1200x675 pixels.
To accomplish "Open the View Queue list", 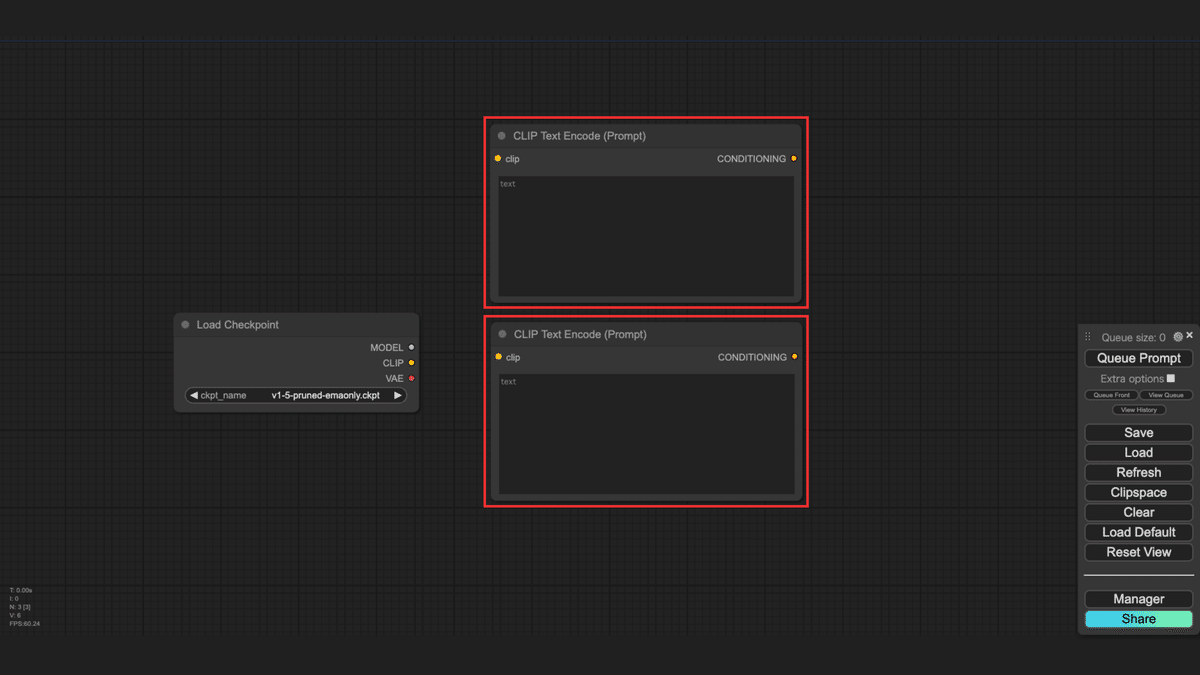I will [1166, 395].
